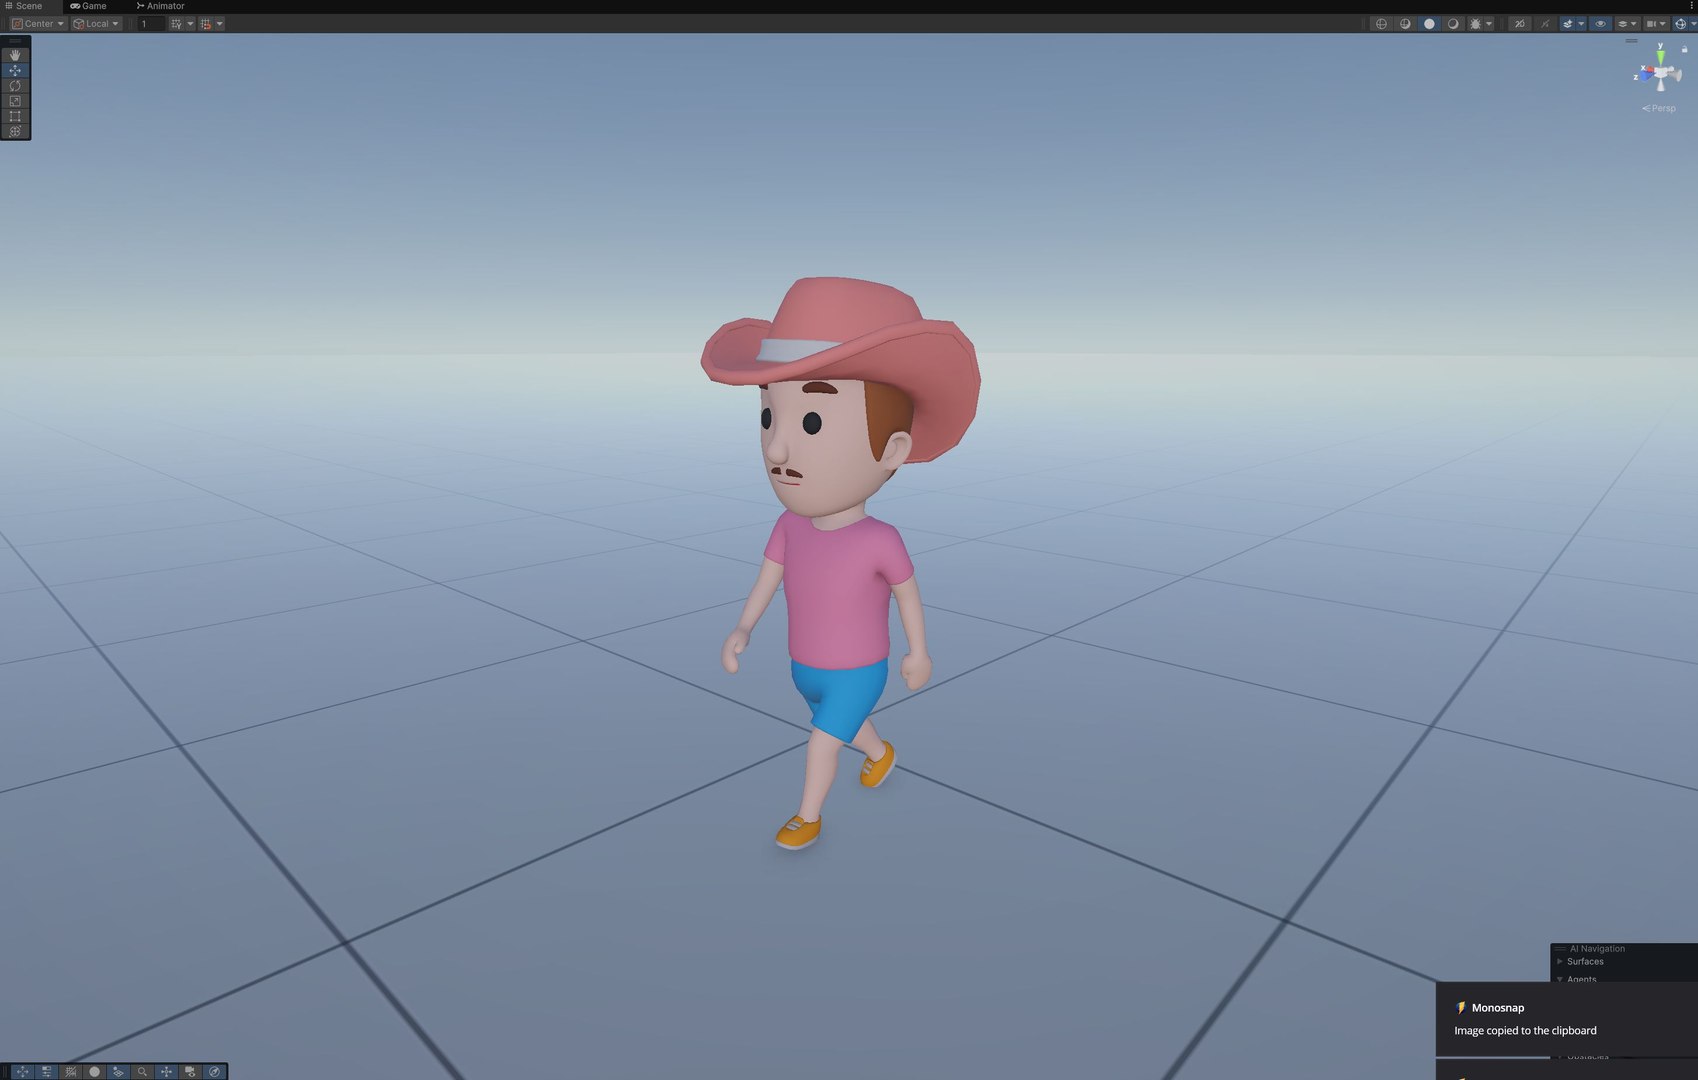Toggle snap increment icon
1698x1080 pixels.
click(x=206, y=24)
